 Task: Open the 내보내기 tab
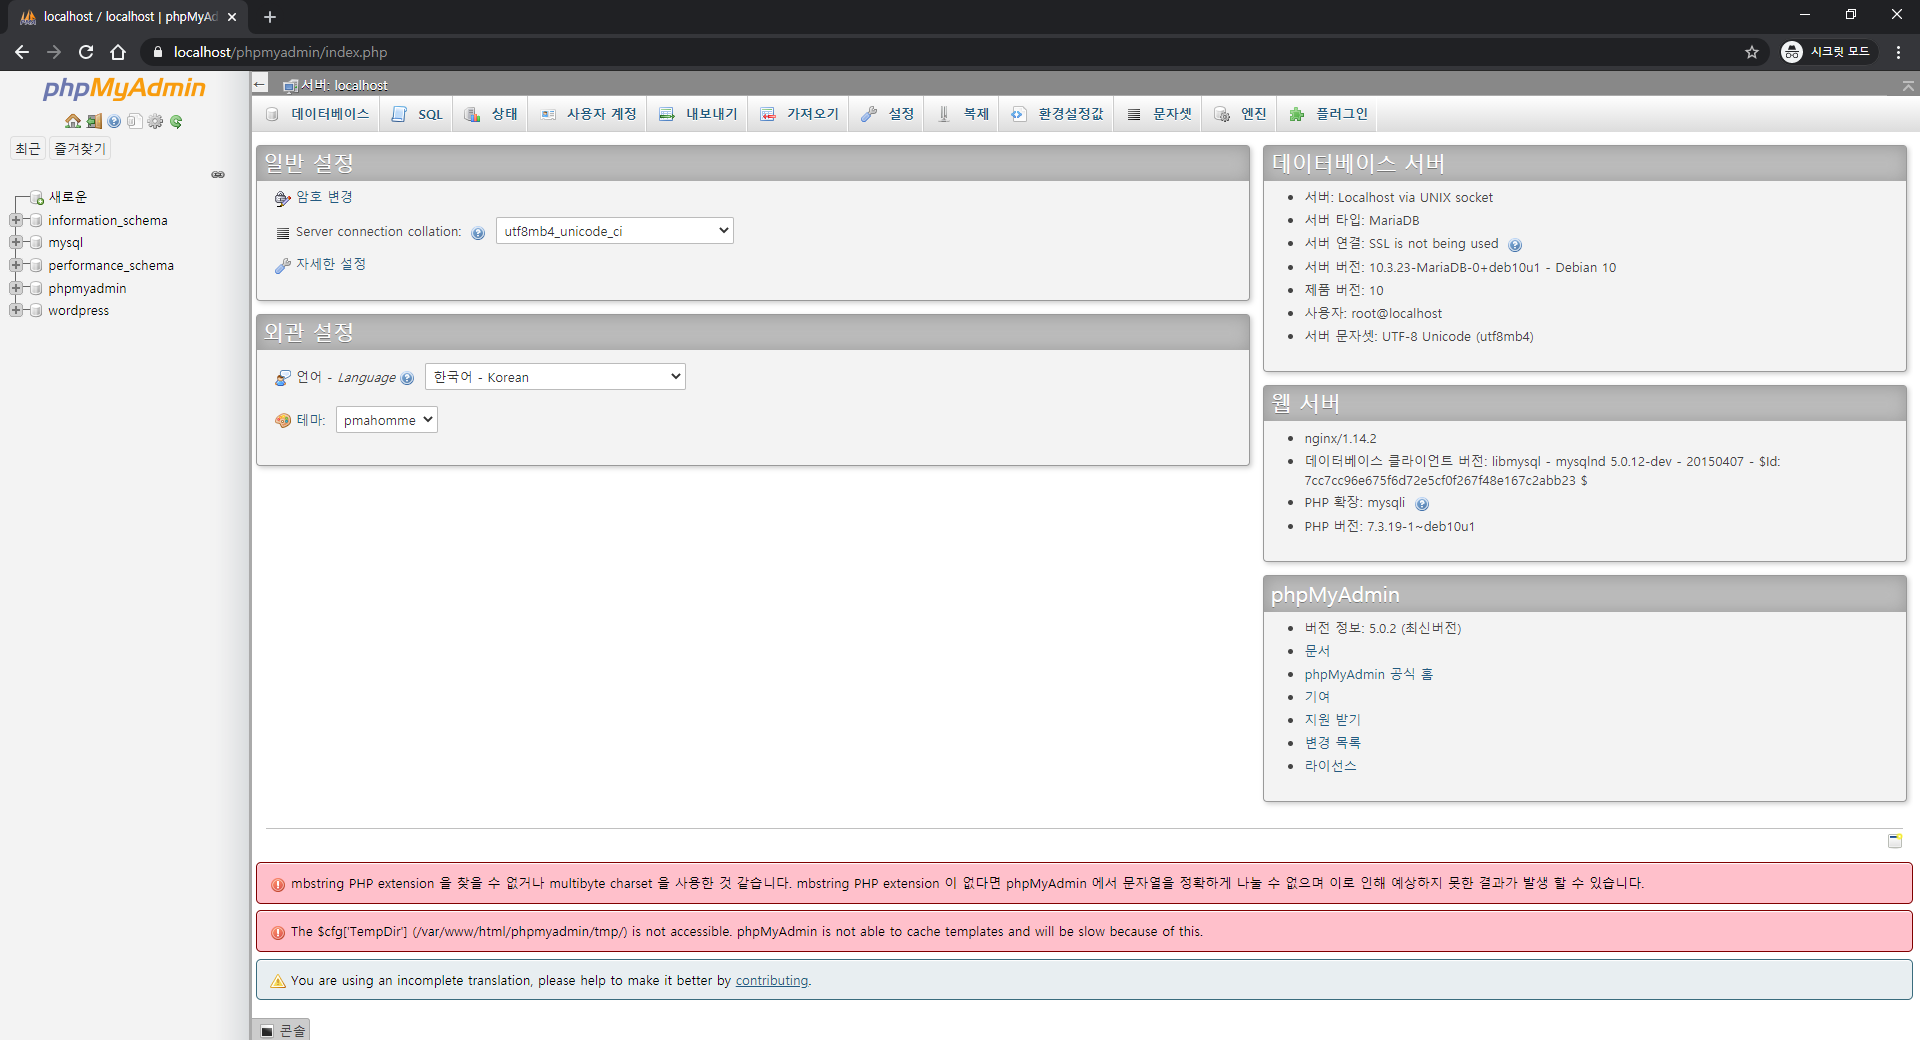pyautogui.click(x=698, y=114)
